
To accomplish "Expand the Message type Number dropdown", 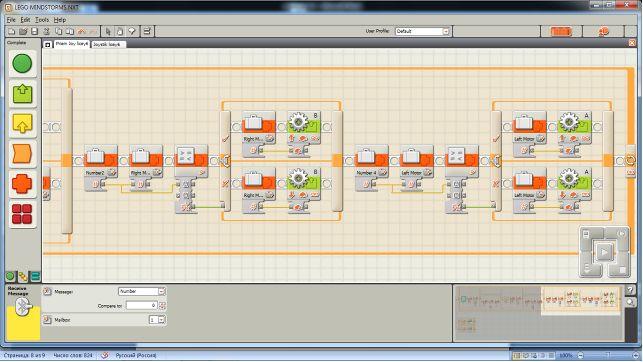I will [x=141, y=291].
